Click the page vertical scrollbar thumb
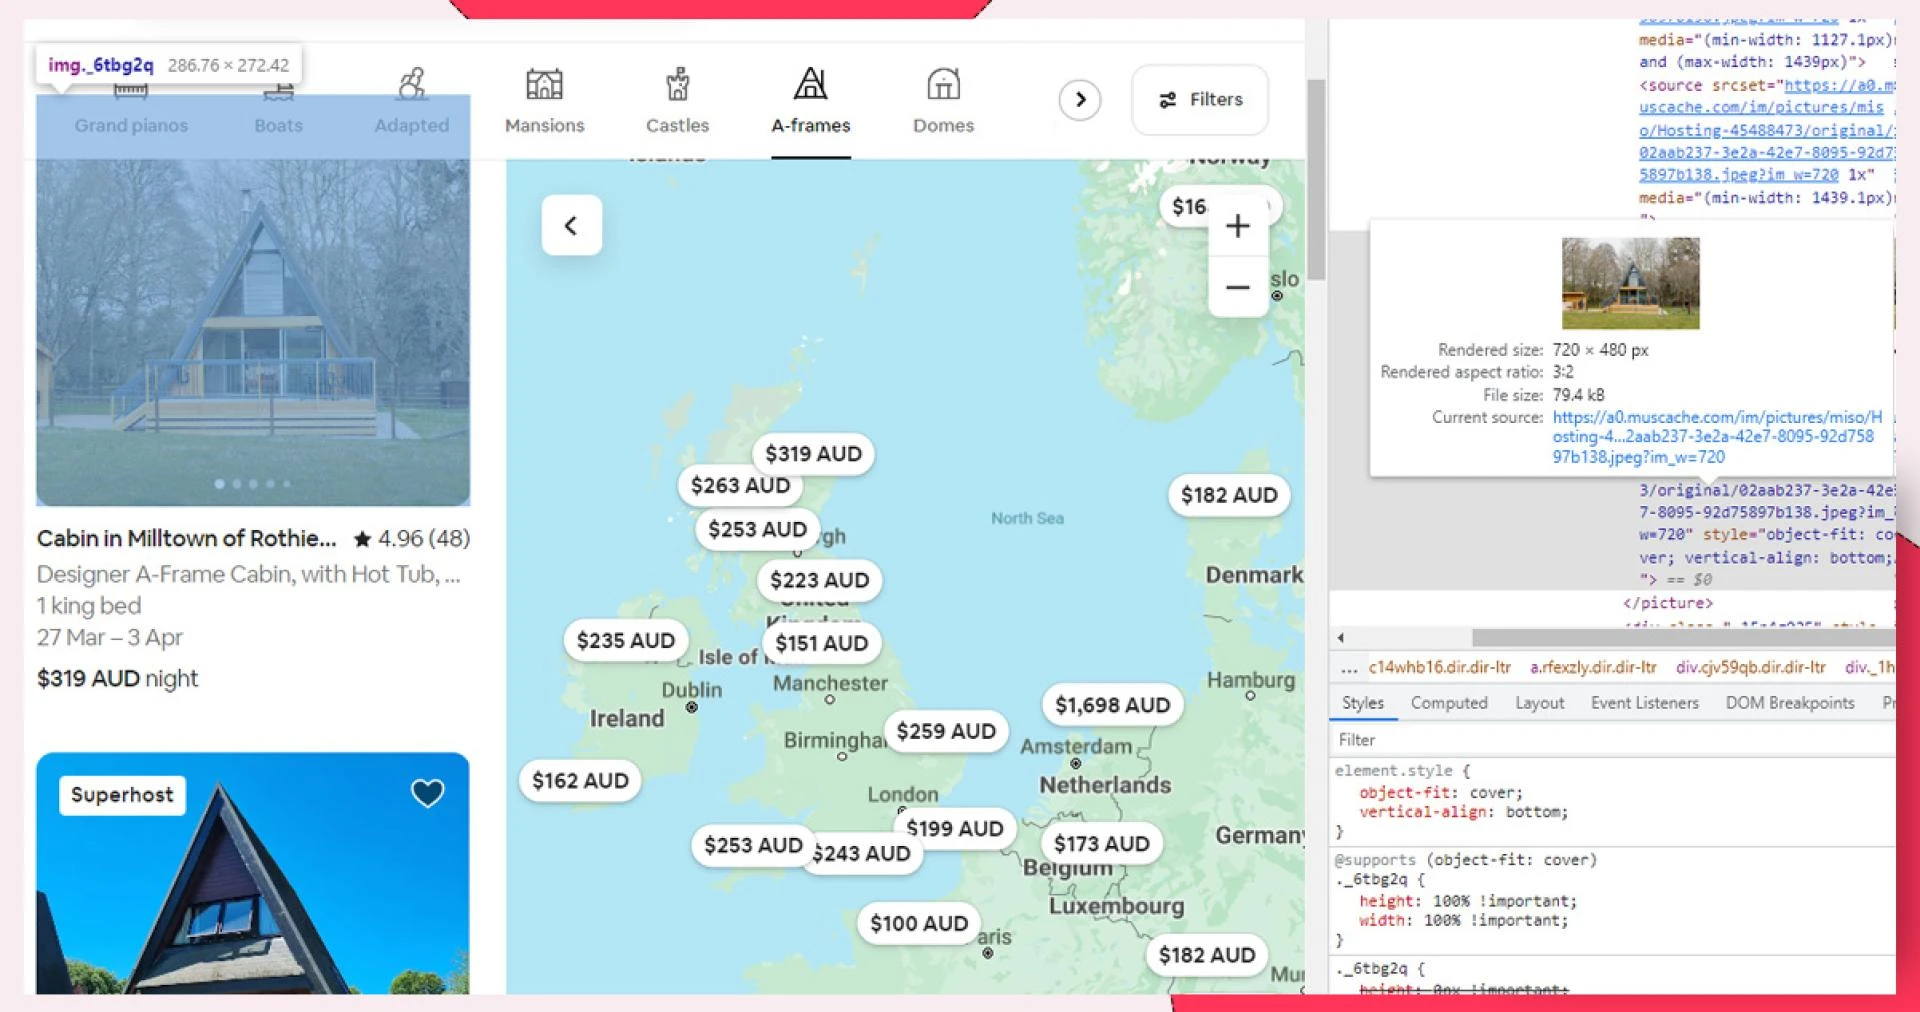Screen dimensions: 1920x1012 click(1316, 180)
